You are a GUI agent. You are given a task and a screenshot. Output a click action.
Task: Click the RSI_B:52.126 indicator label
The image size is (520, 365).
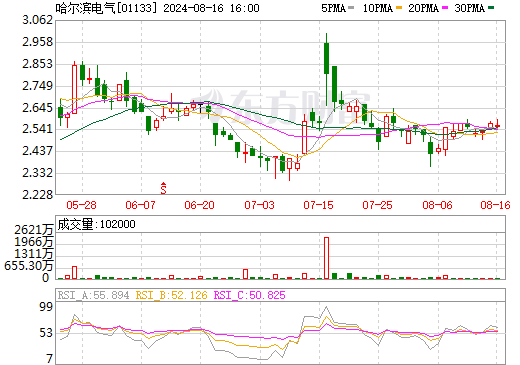coord(172,295)
